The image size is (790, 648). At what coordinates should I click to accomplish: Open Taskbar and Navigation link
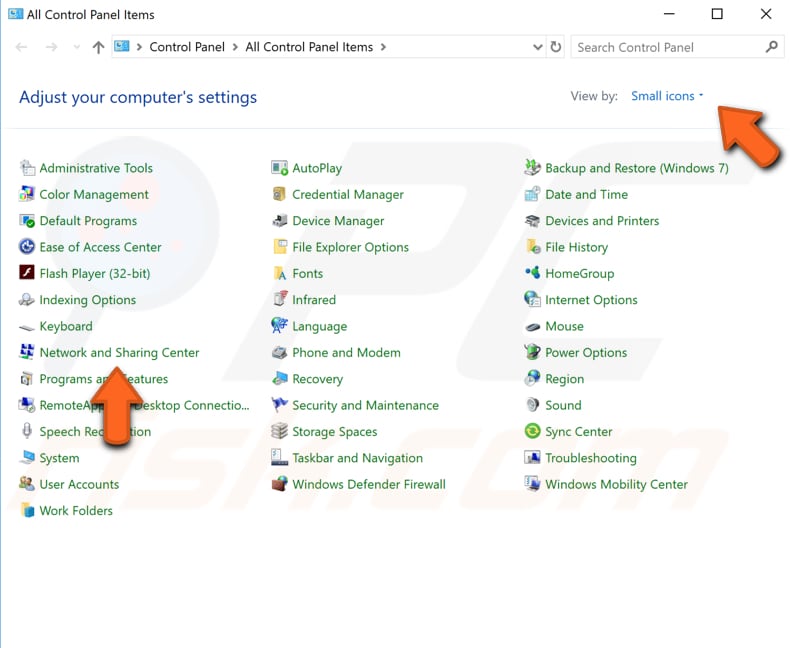click(357, 458)
